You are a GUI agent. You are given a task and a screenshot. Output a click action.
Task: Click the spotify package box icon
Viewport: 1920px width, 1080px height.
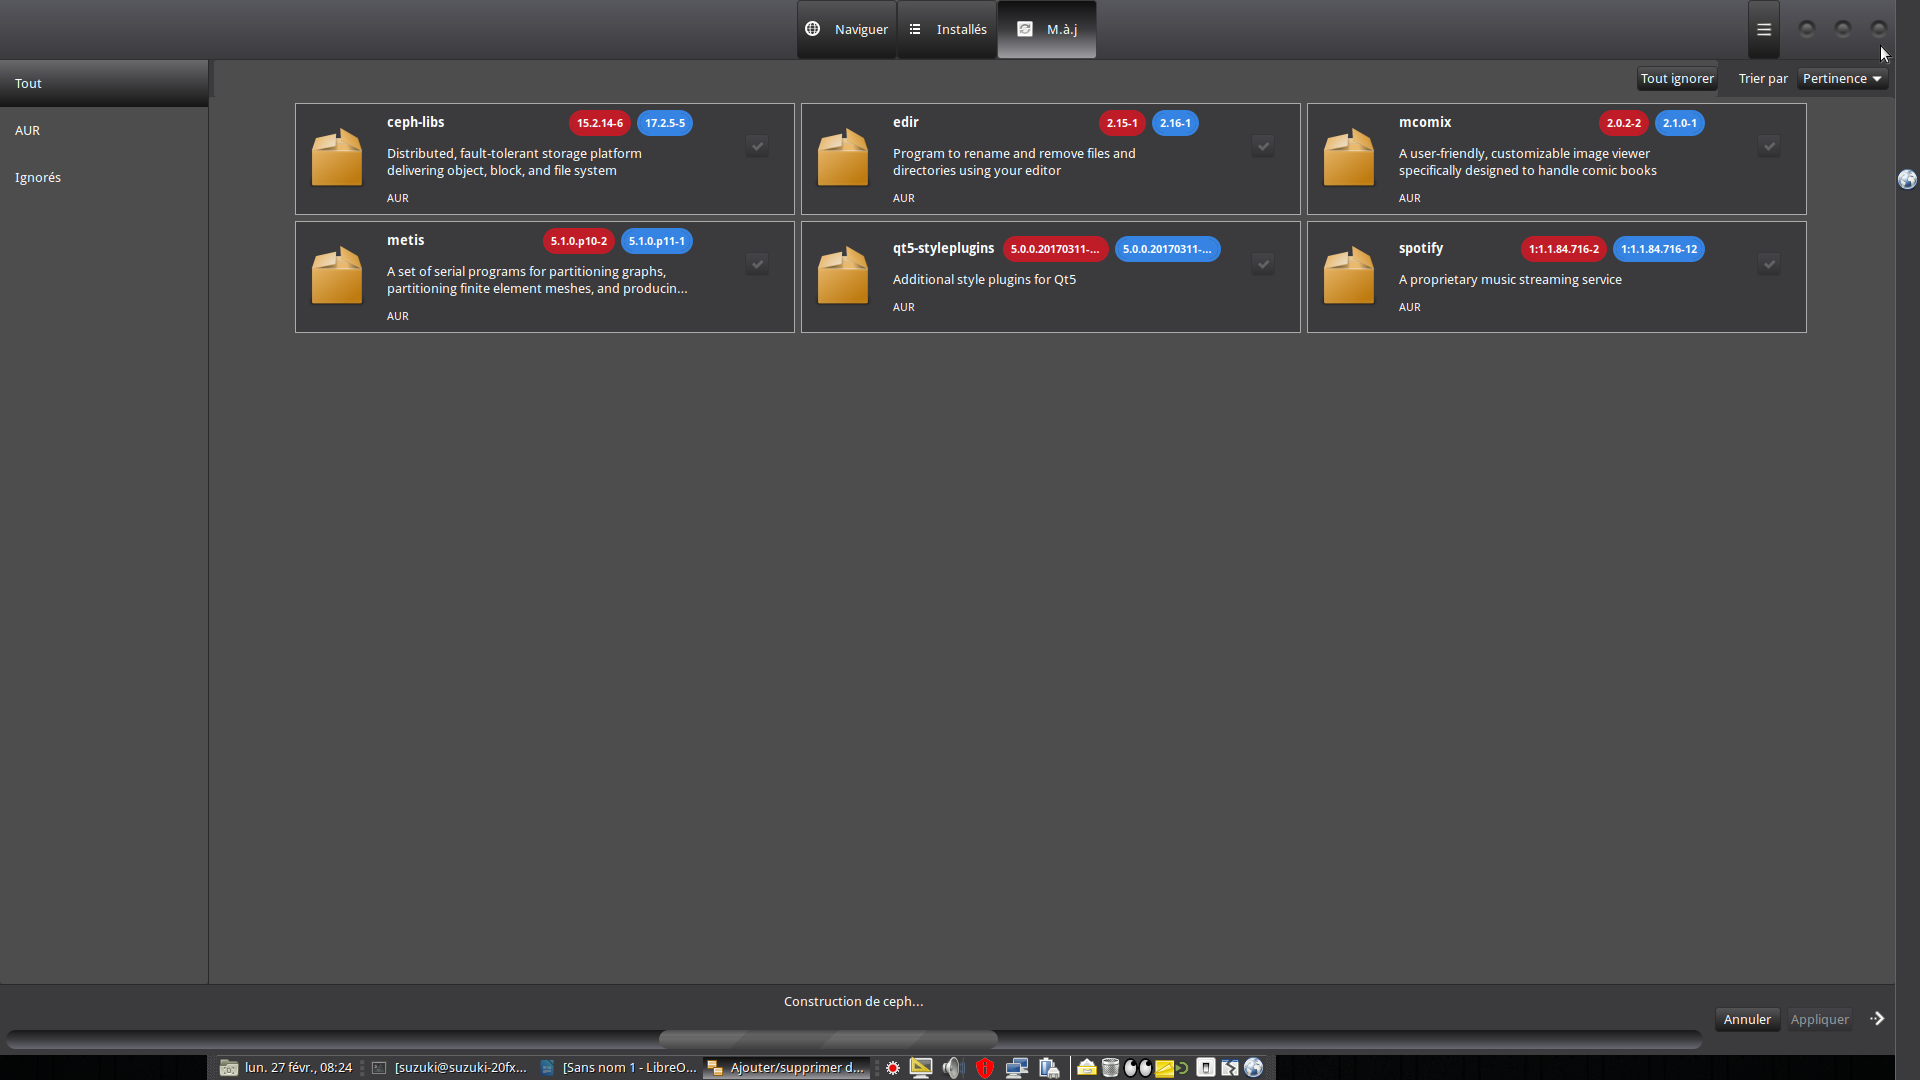point(1349,275)
